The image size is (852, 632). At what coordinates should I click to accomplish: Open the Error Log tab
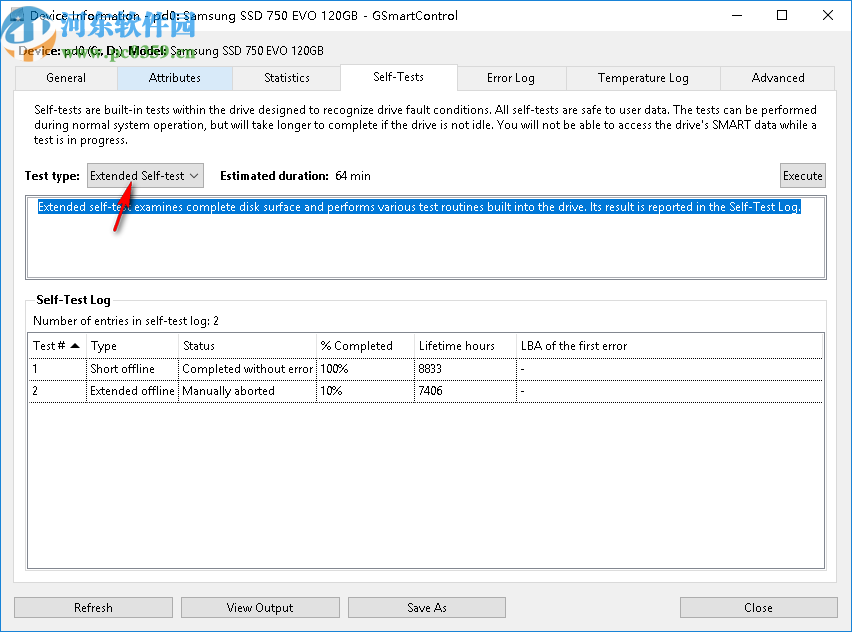[x=511, y=78]
